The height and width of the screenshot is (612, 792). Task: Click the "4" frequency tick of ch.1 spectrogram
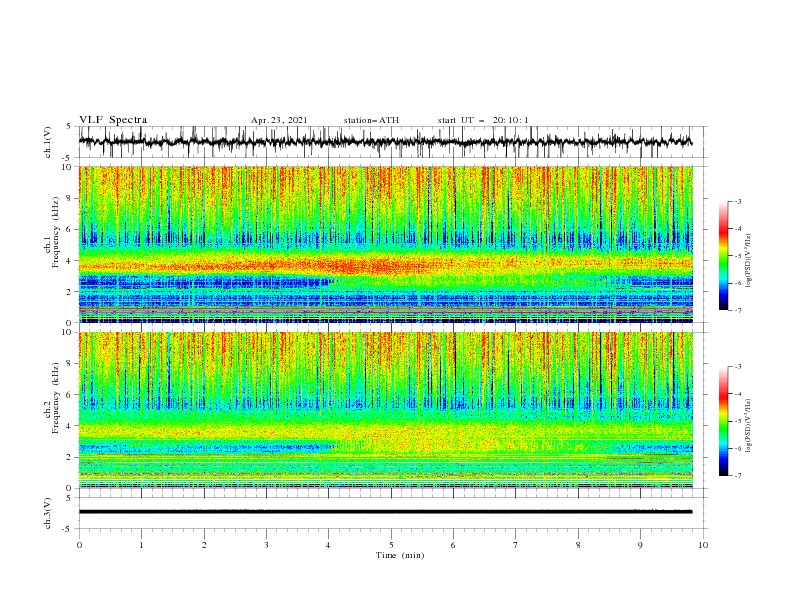coord(70,261)
